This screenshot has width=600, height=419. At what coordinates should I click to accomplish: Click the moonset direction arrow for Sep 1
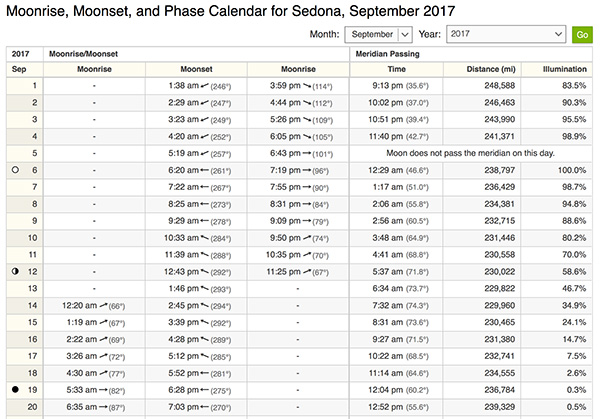[205, 86]
